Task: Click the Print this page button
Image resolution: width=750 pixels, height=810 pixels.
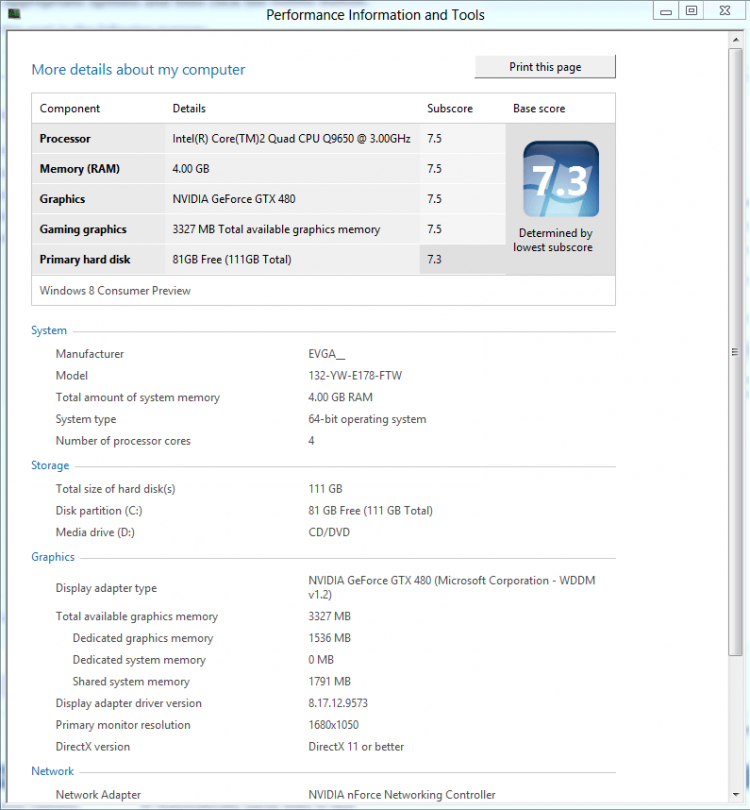Action: [x=545, y=67]
